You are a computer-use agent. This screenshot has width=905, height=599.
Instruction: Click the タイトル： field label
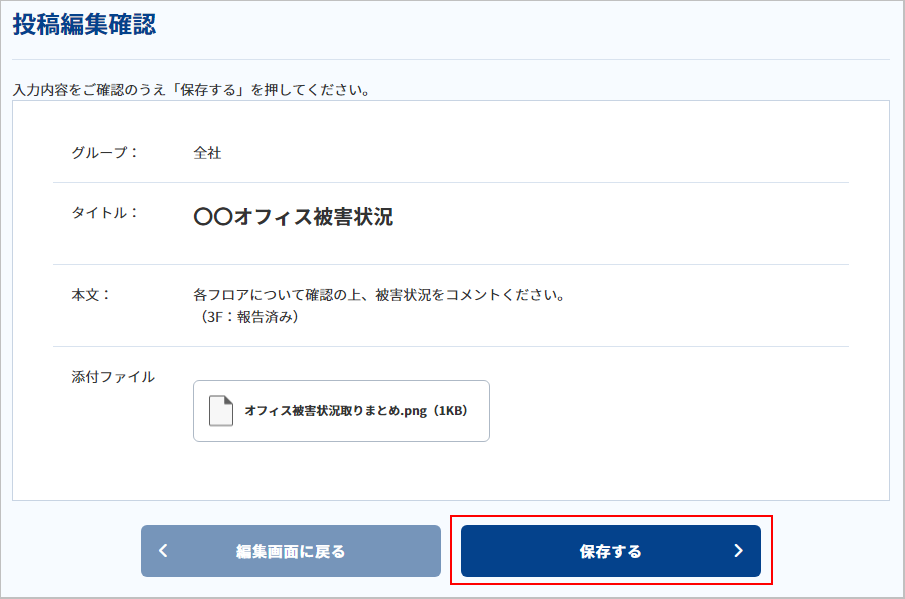pos(105,213)
